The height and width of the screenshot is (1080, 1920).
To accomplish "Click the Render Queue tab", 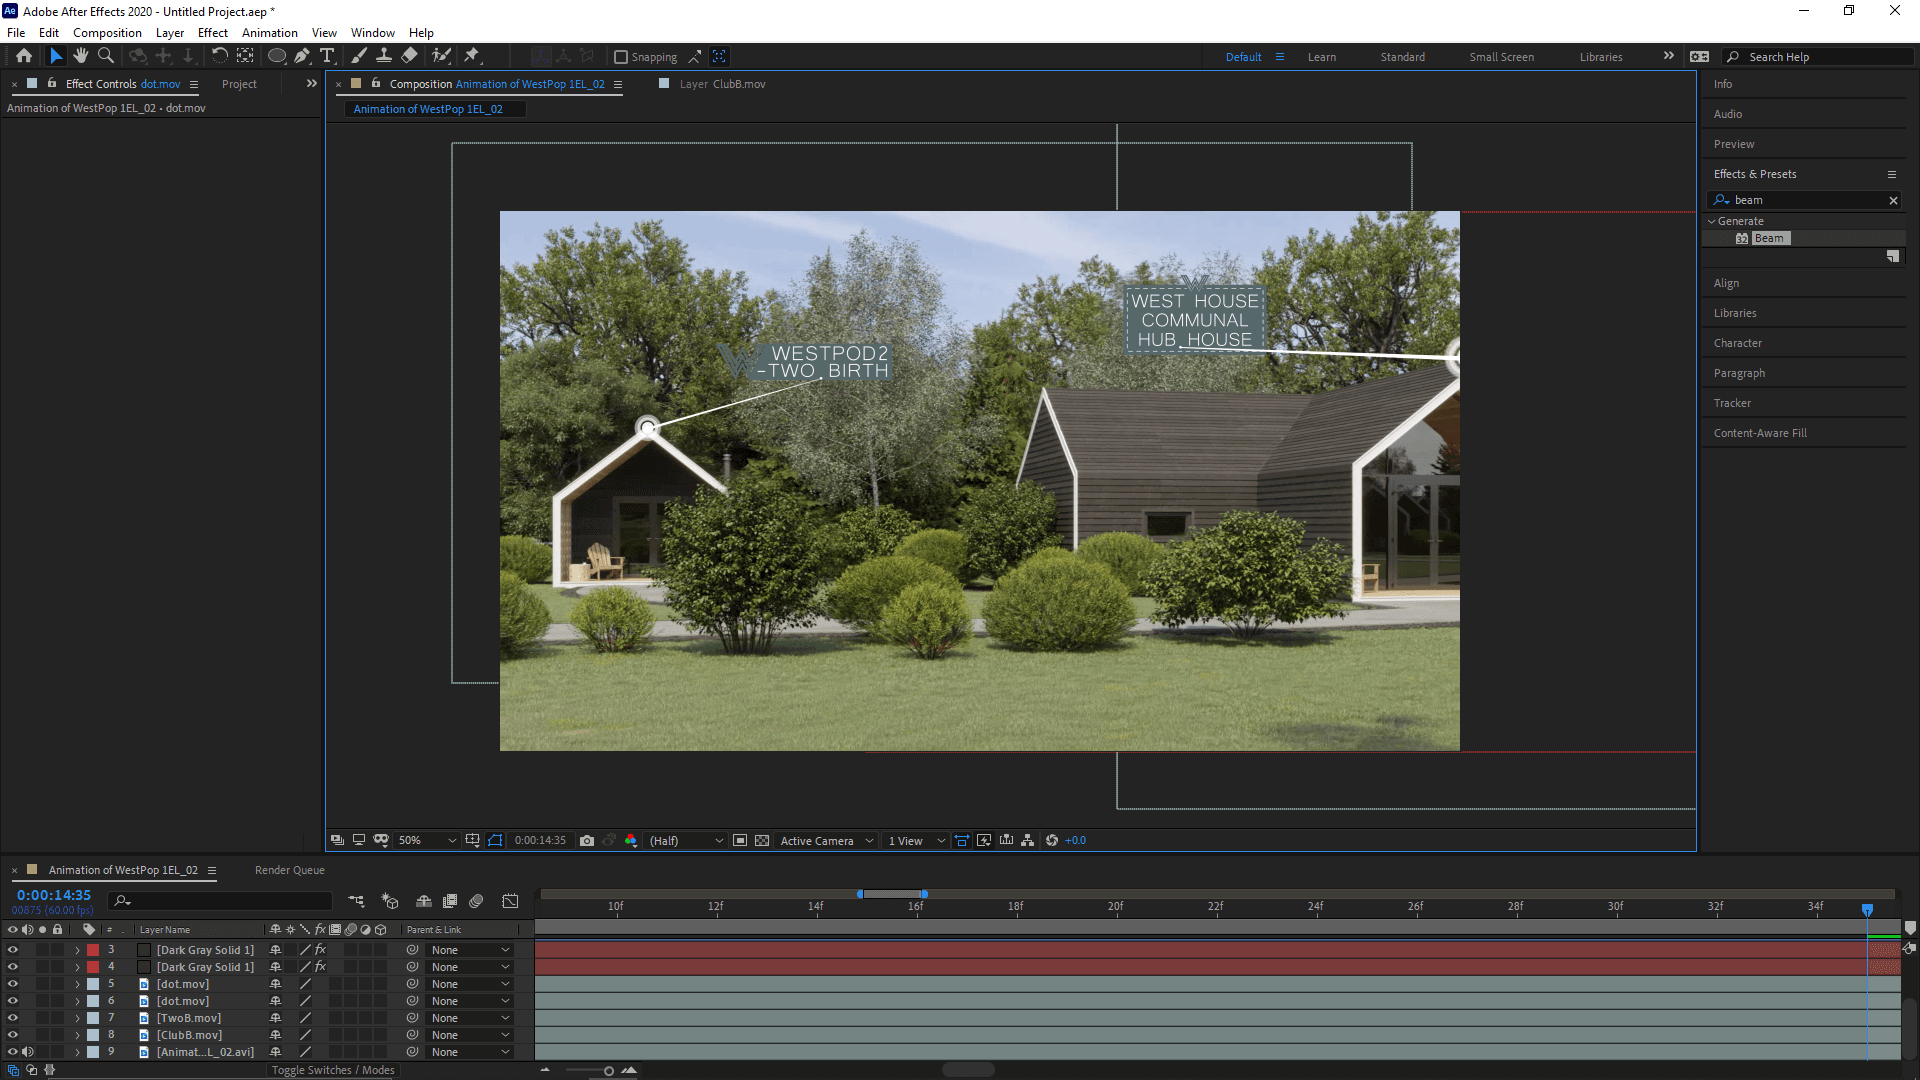I will 289,869.
